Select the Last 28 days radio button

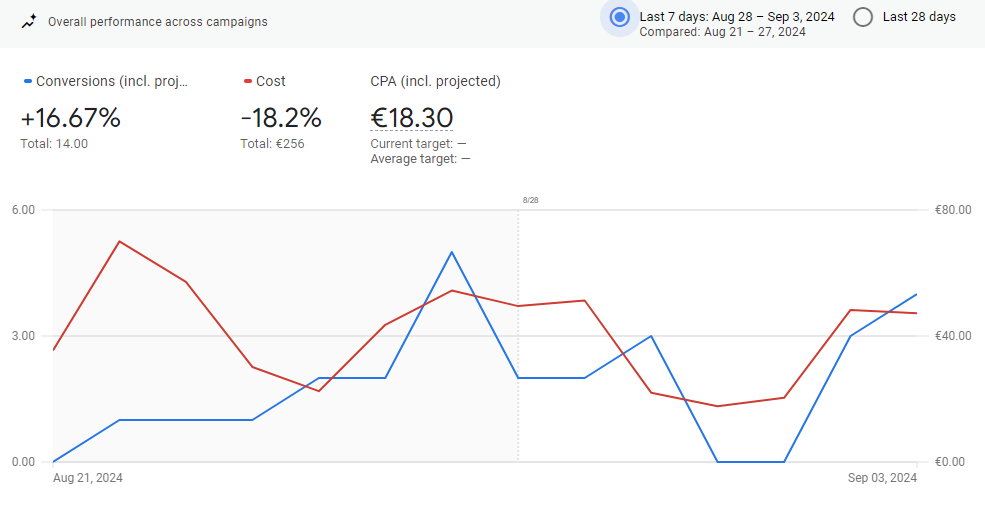(x=863, y=17)
